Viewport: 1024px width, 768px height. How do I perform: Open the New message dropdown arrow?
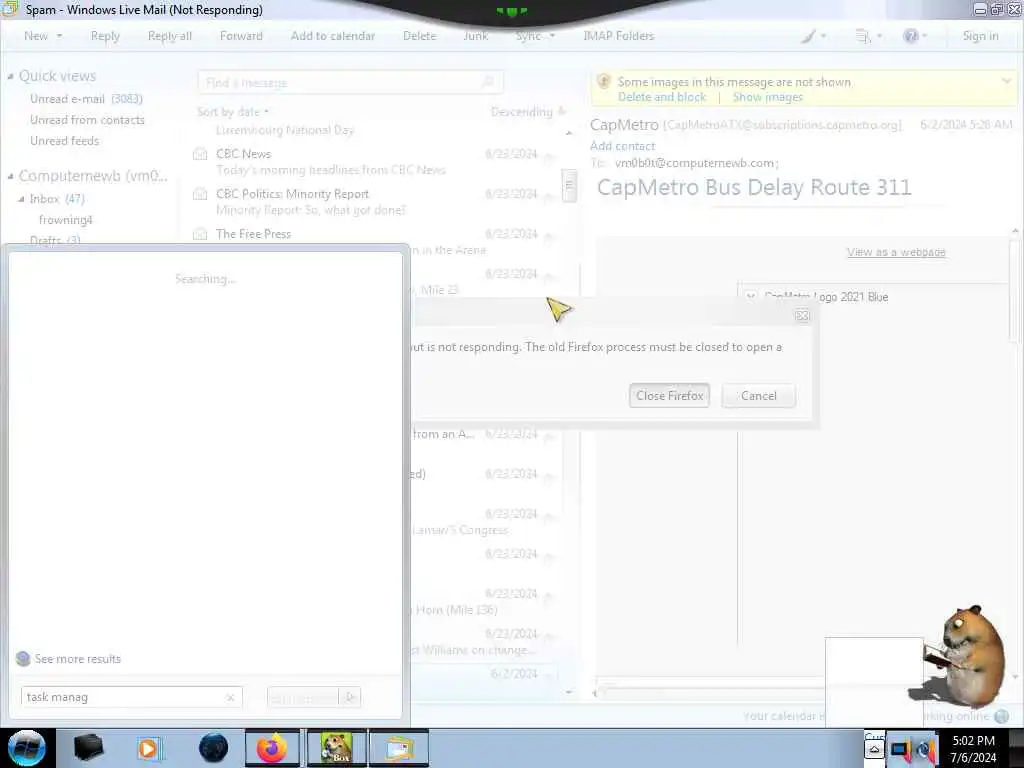(59, 36)
